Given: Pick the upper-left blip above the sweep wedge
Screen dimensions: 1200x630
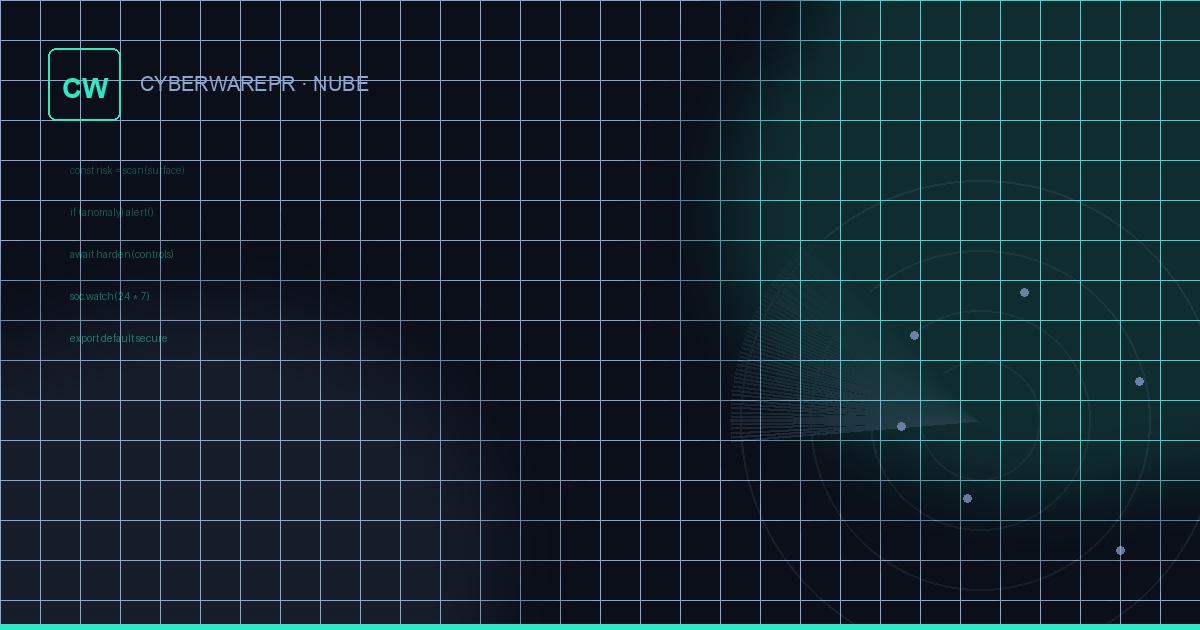Looking at the screenshot, I should click(x=914, y=335).
